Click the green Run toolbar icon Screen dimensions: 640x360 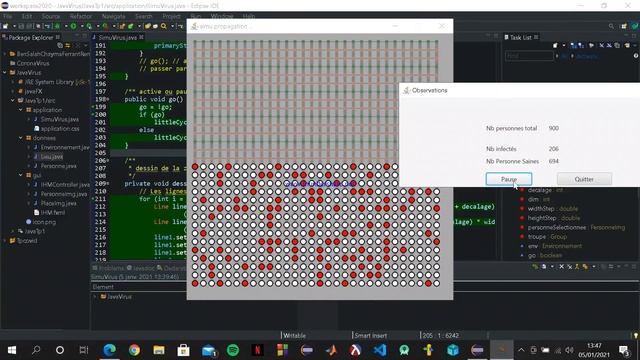(73, 26)
